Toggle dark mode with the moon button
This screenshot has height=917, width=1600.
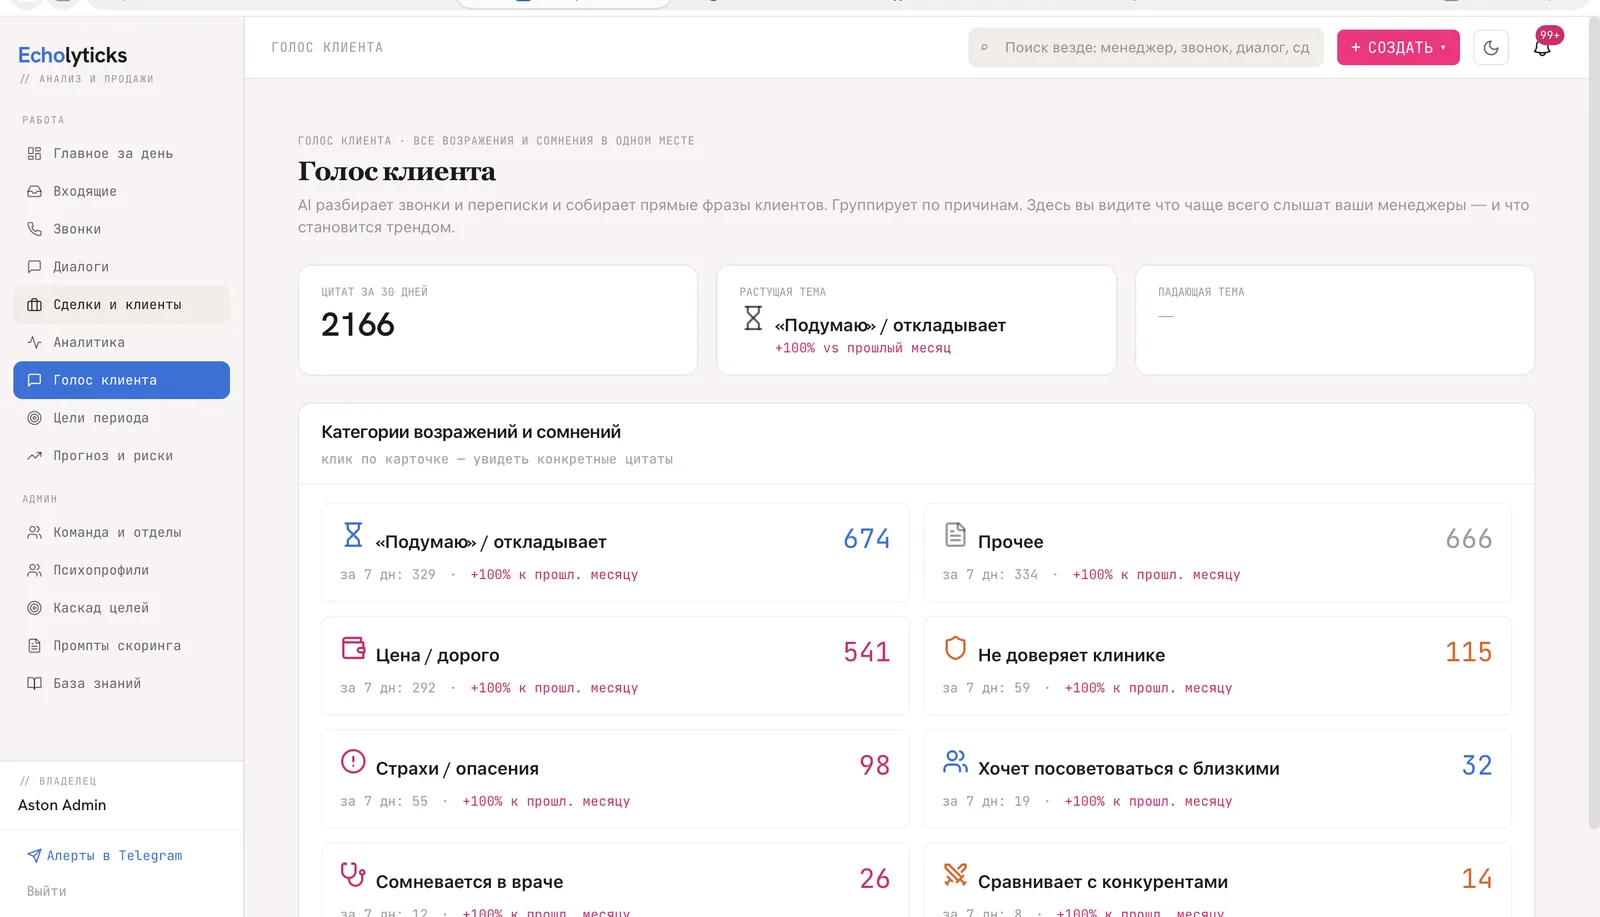click(x=1491, y=47)
